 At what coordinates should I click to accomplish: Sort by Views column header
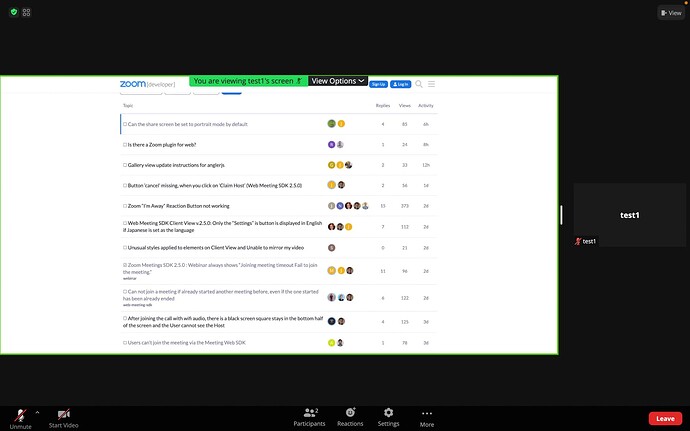click(x=404, y=106)
